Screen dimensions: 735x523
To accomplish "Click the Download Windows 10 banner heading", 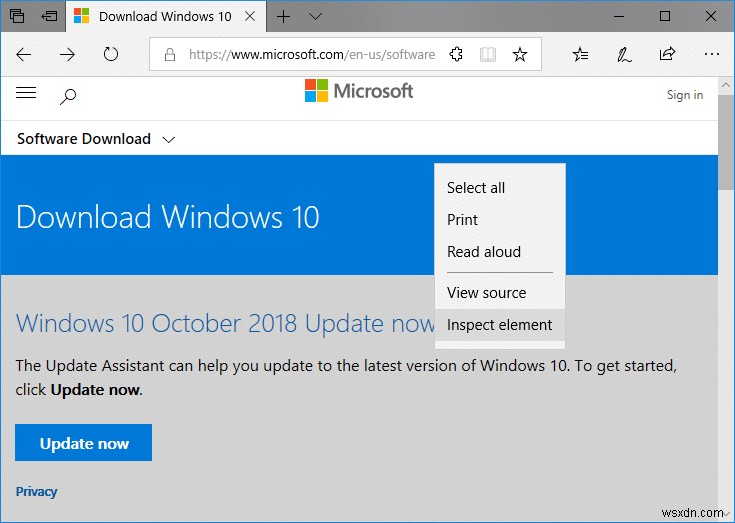I will pos(168,217).
